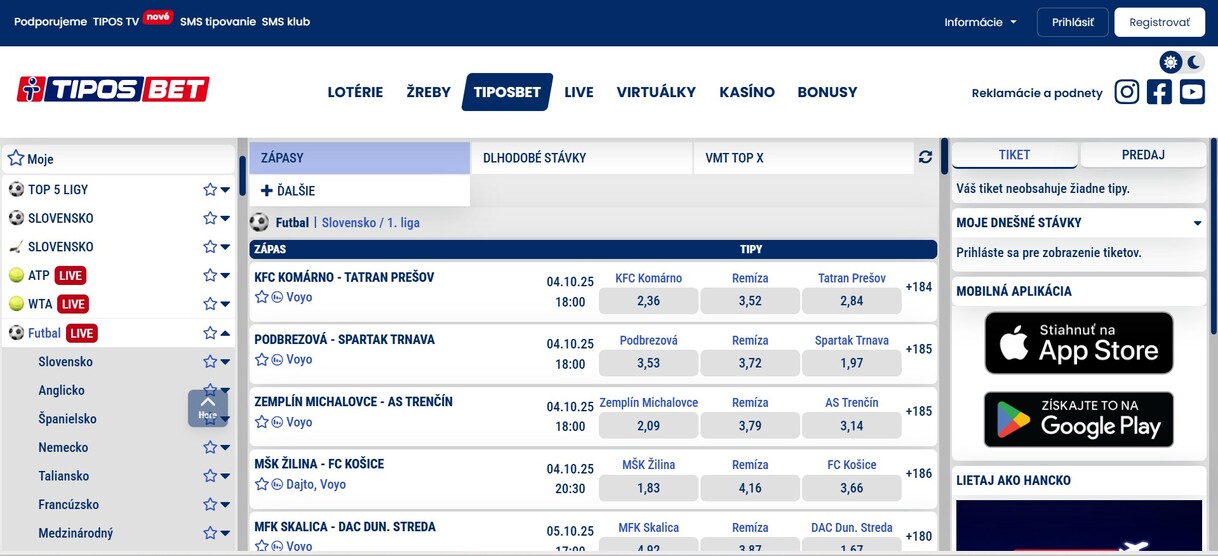Open the LOTÉRIE menu

[x=355, y=92]
